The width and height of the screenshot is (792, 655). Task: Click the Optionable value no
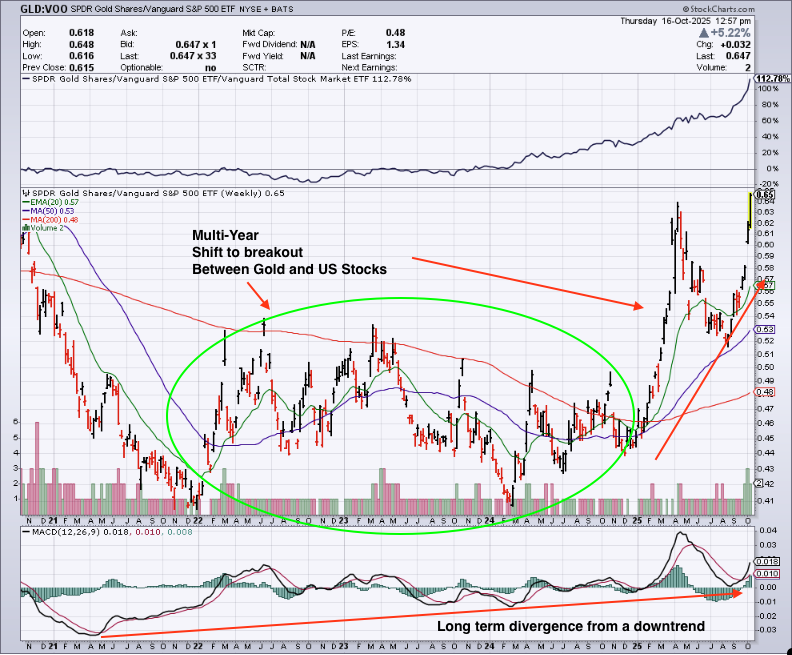tap(211, 68)
